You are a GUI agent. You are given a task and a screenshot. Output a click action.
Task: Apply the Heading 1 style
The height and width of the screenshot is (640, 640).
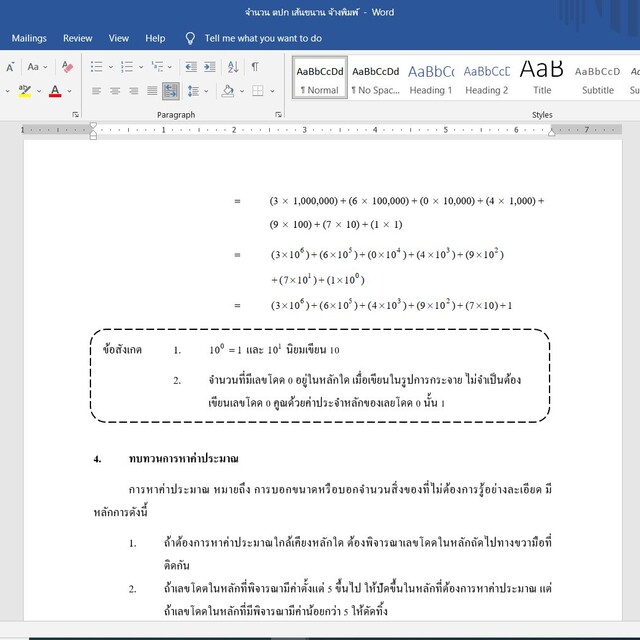(x=430, y=78)
